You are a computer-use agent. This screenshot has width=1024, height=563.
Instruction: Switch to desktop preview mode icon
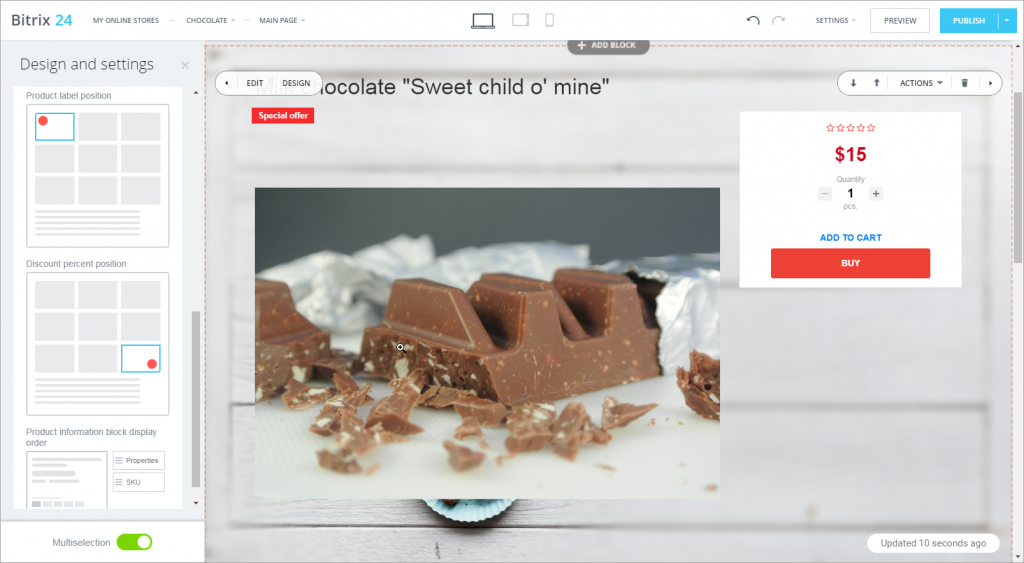(483, 21)
